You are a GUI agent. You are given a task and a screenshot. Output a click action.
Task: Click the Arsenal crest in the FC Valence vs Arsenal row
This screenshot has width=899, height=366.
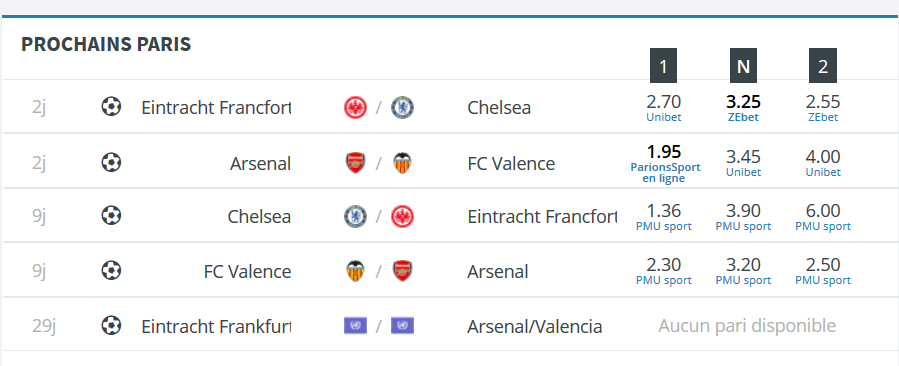point(402,271)
